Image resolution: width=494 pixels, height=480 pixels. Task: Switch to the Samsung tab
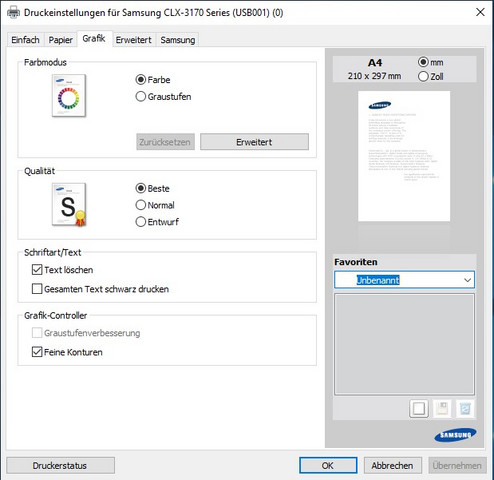(178, 40)
